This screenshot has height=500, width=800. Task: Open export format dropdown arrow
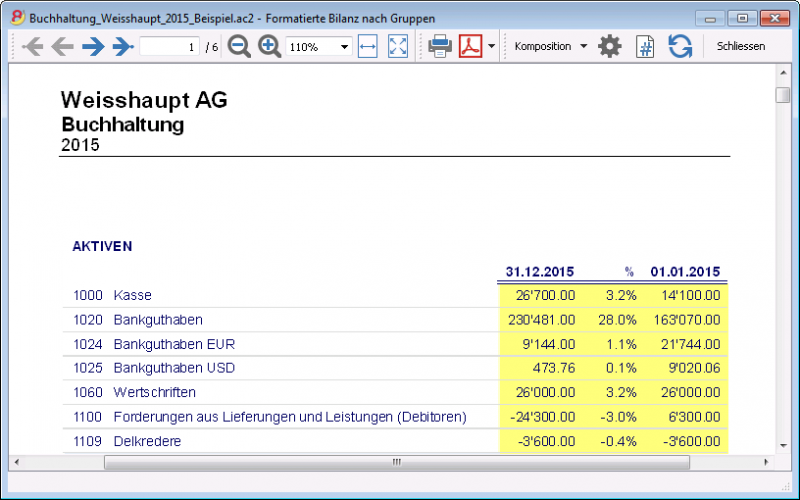[x=491, y=46]
